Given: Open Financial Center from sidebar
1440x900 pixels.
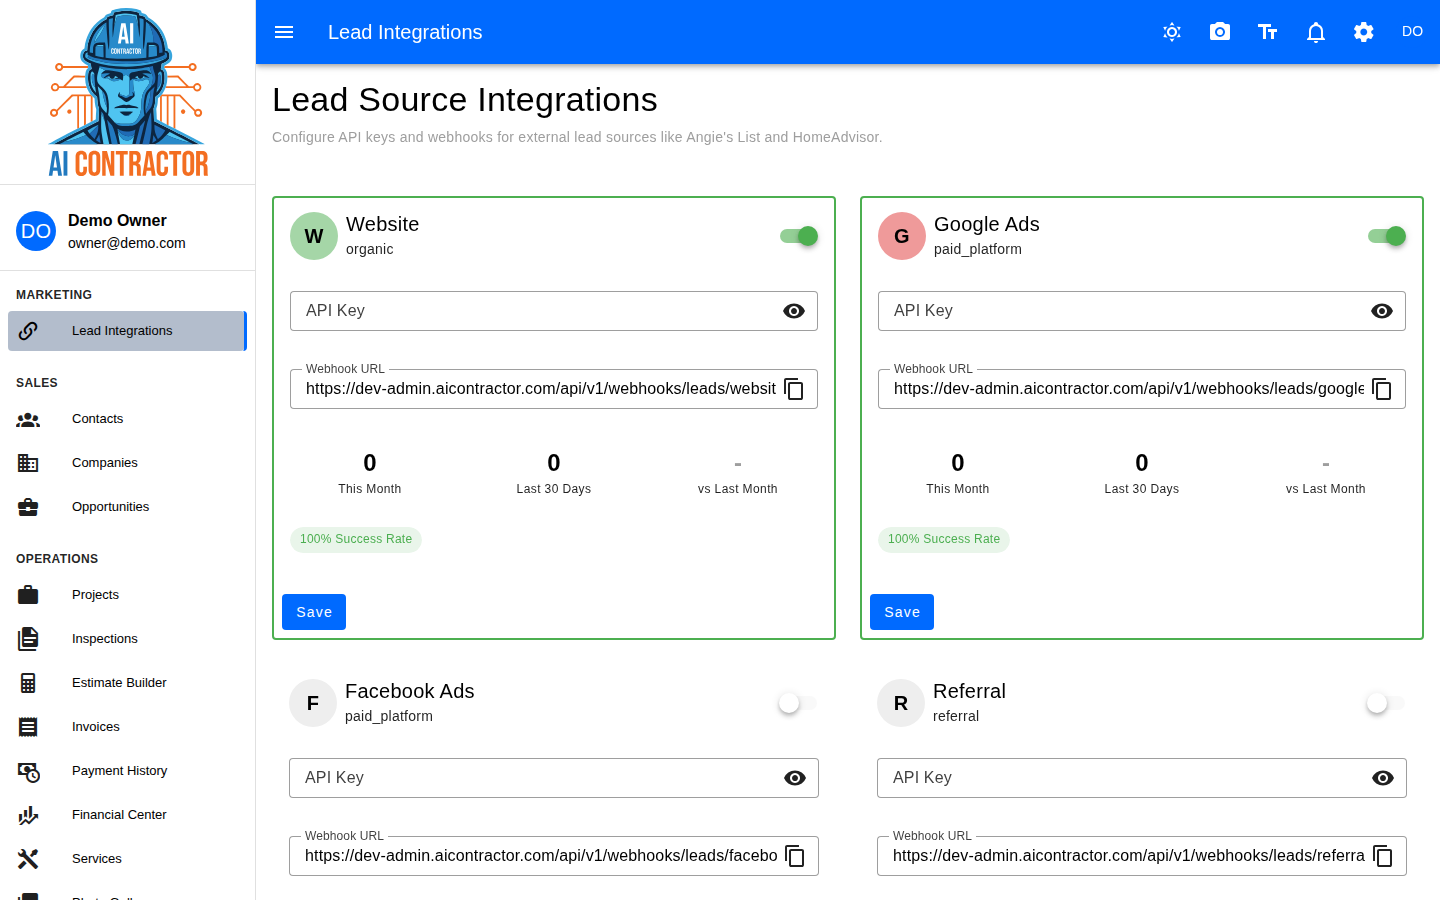Looking at the screenshot, I should 127,815.
